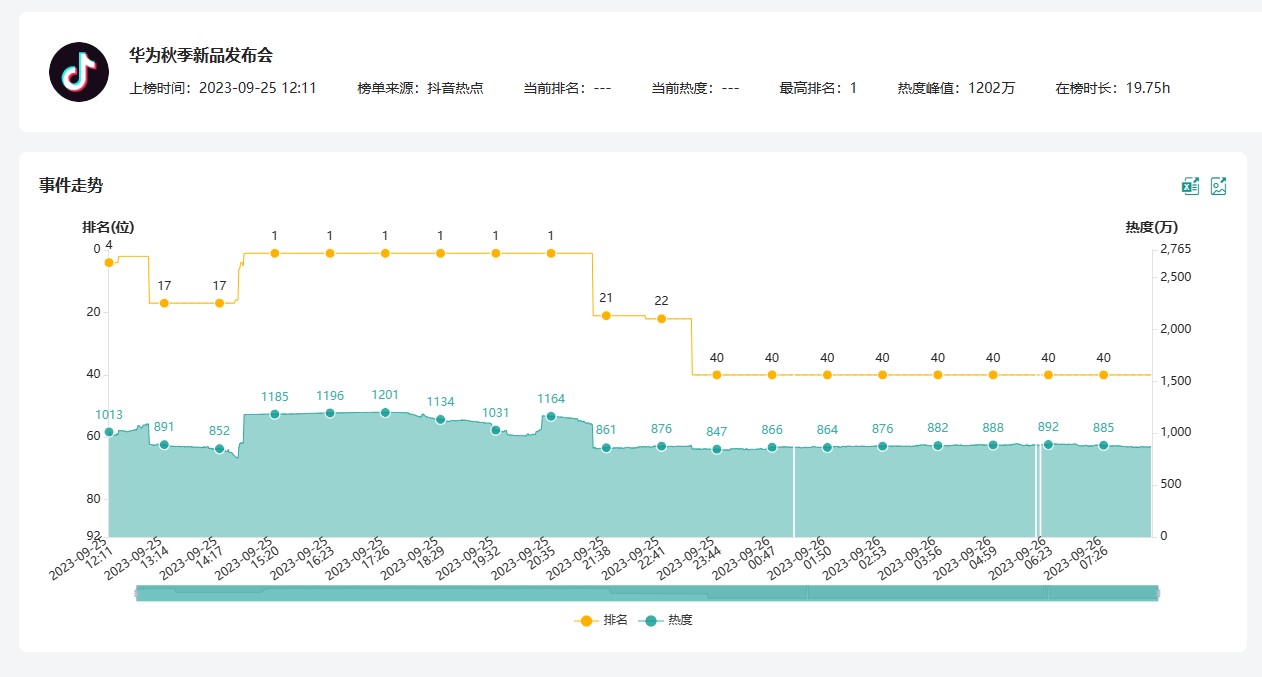
Task: Toggle the 热度 legend series
Action: coord(680,620)
